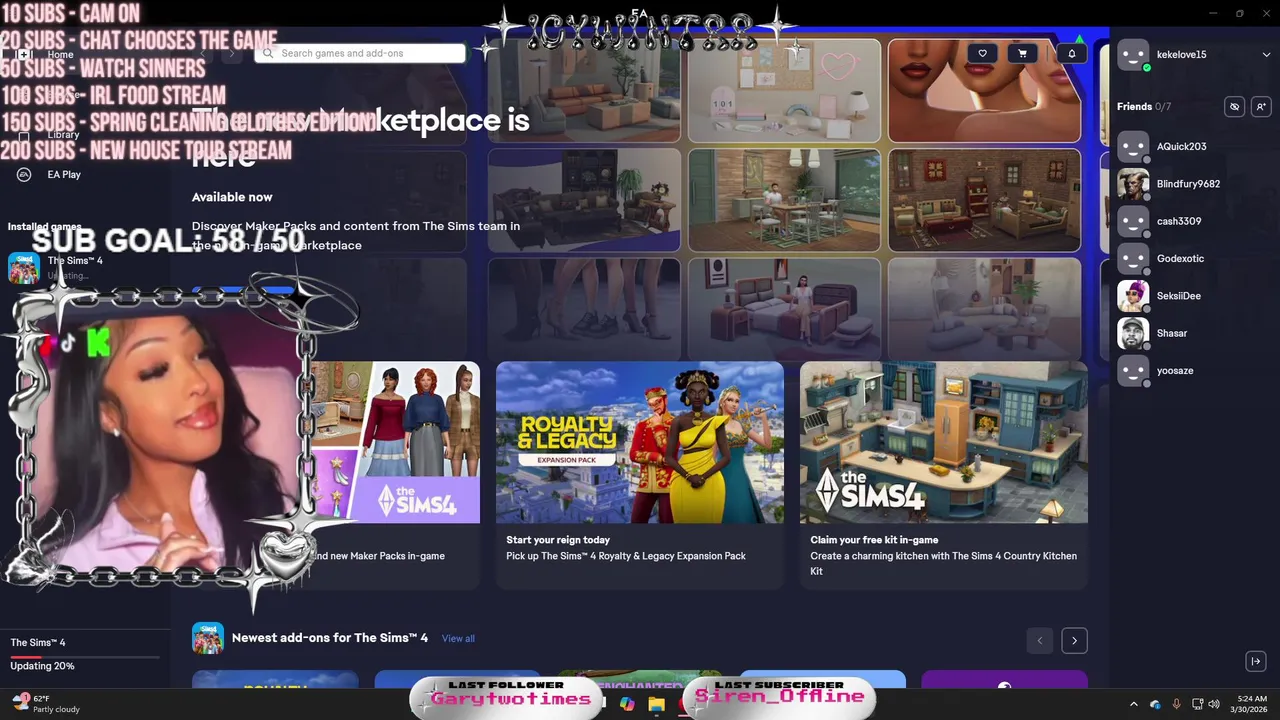This screenshot has width=1280, height=720.
Task: Show hidden system tray icons chevron
Action: [x=1133, y=704]
